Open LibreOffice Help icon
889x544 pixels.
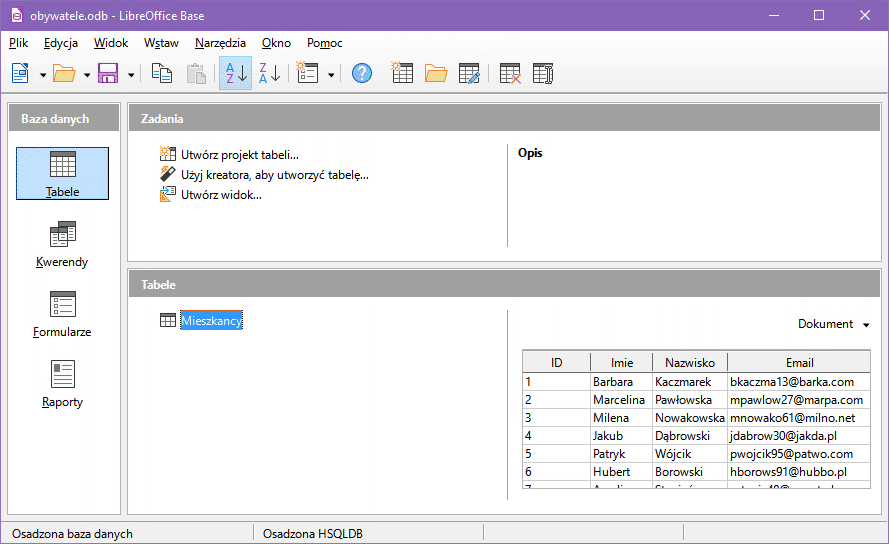362,74
